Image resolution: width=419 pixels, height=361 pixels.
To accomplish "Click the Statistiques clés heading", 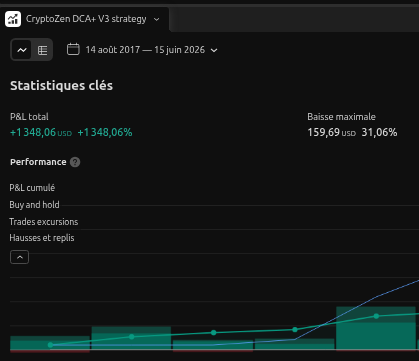I will pyautogui.click(x=61, y=86).
